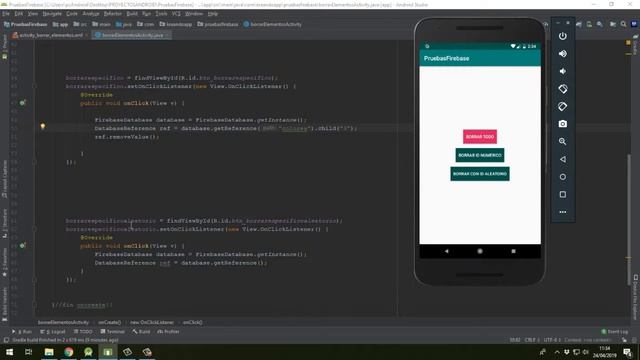Viewport: 640px width, 360px height.
Task: Tap the phone's on-screen back navigation button
Action: coord(446,251)
